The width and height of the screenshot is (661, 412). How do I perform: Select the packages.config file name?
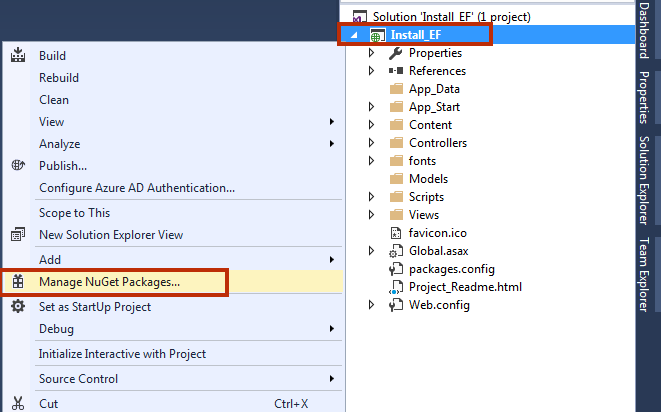click(451, 269)
